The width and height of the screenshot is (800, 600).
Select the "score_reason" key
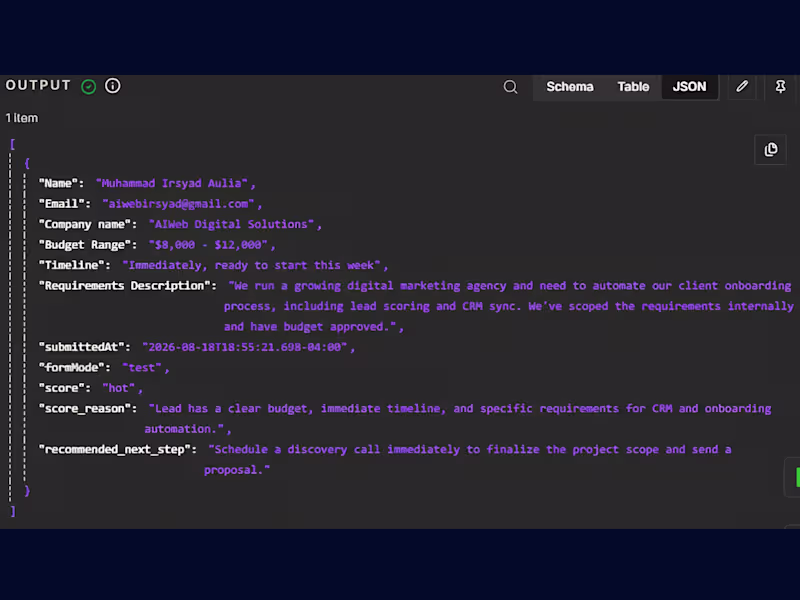coord(85,408)
